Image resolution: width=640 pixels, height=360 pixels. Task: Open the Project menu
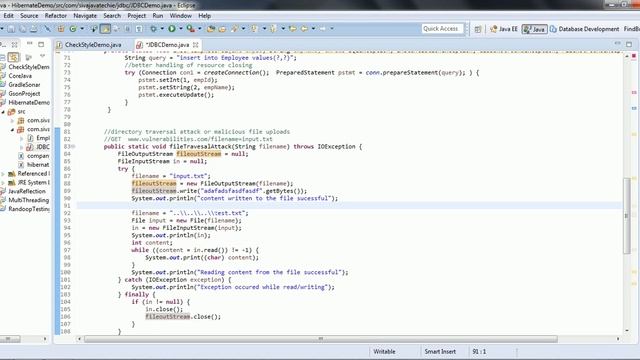pyautogui.click(x=136, y=16)
